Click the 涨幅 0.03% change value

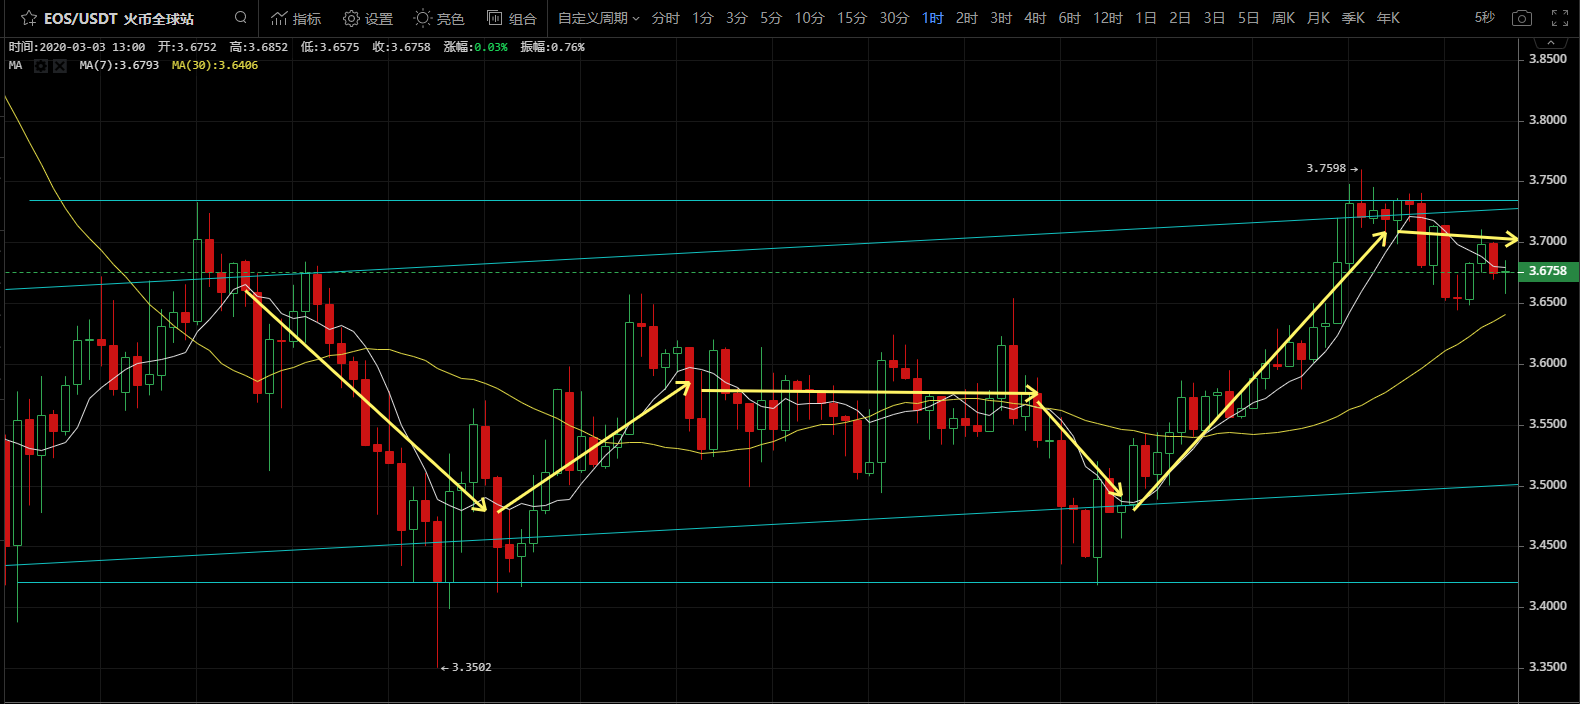[x=475, y=47]
